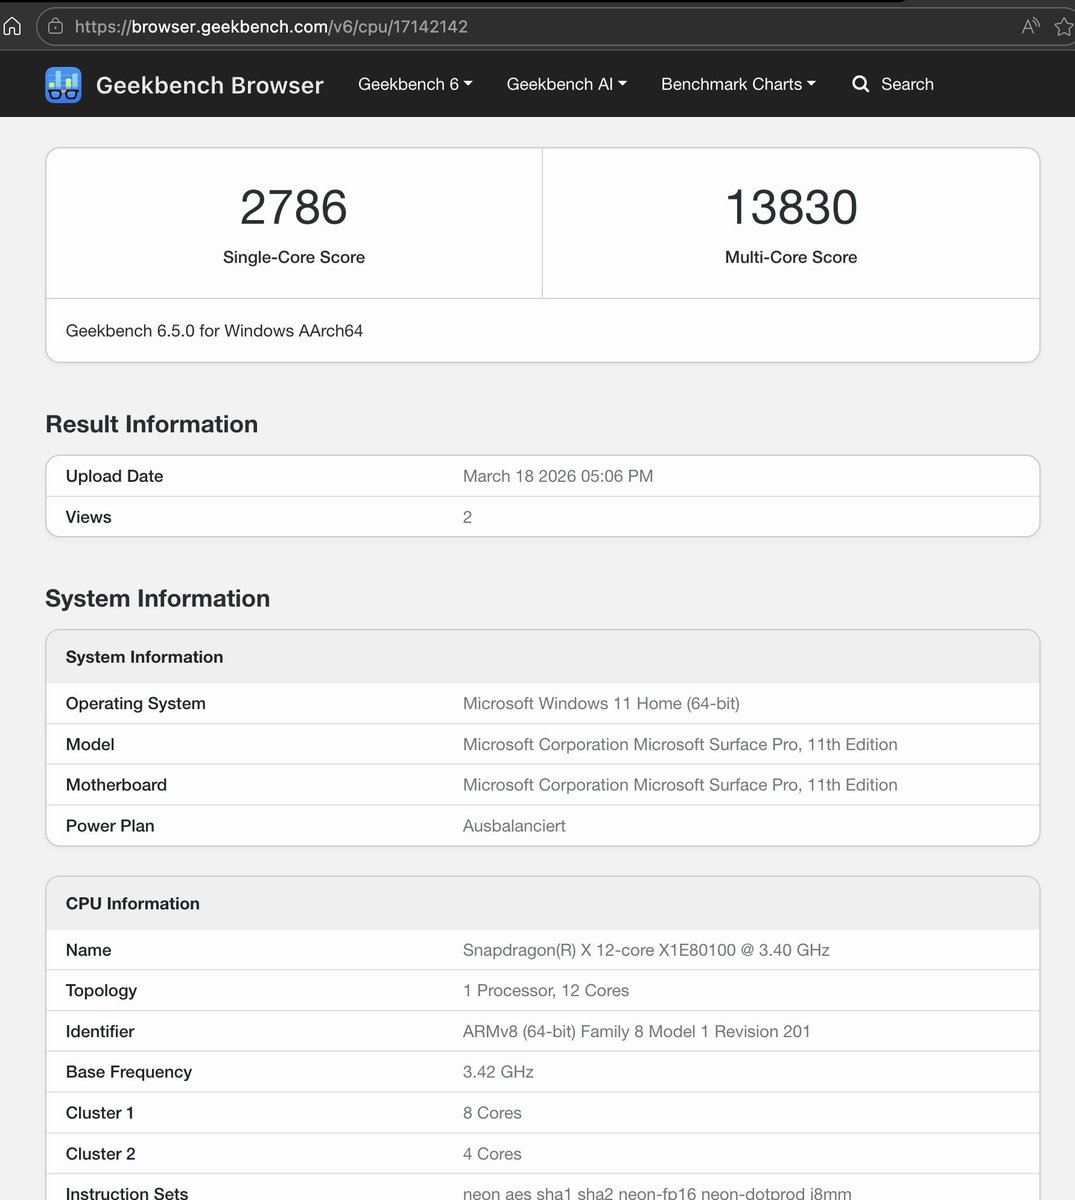Click Snapdragon(R) X 12-core X1E80100 name
This screenshot has height=1200, width=1075.
(646, 950)
